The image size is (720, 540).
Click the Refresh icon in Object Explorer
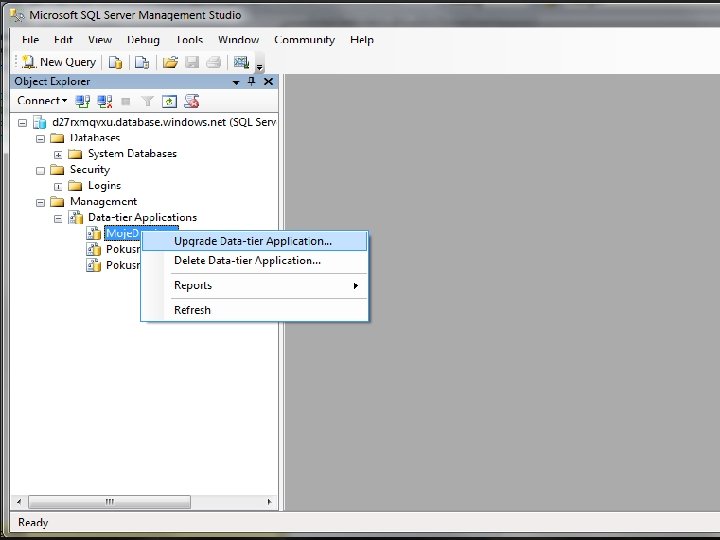[x=169, y=101]
